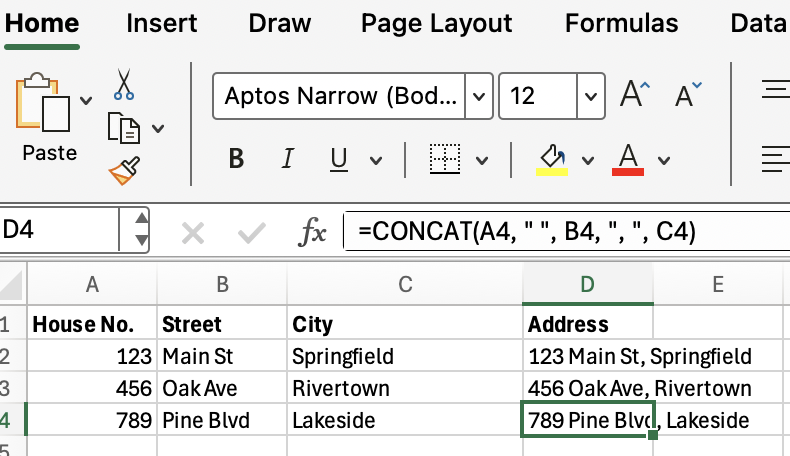Copy selection with the Copy icon
The image size is (790, 456).
click(x=123, y=128)
